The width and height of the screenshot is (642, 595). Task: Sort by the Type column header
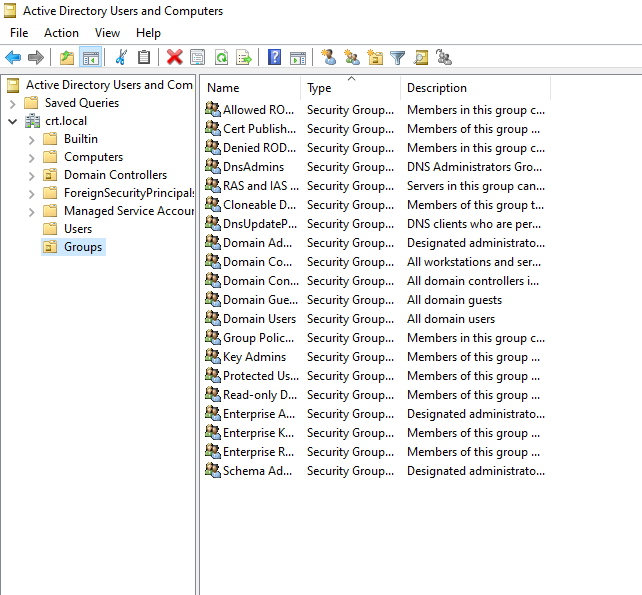click(351, 88)
